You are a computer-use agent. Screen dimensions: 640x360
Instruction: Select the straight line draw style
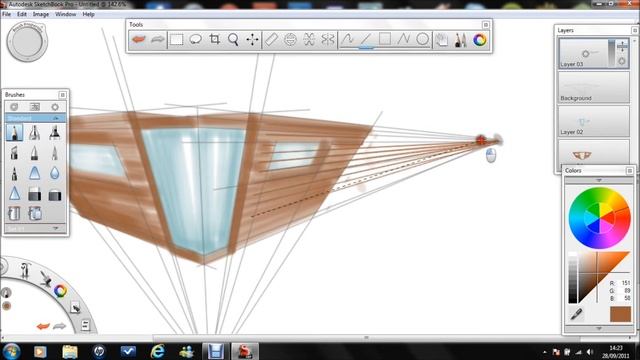[366, 39]
